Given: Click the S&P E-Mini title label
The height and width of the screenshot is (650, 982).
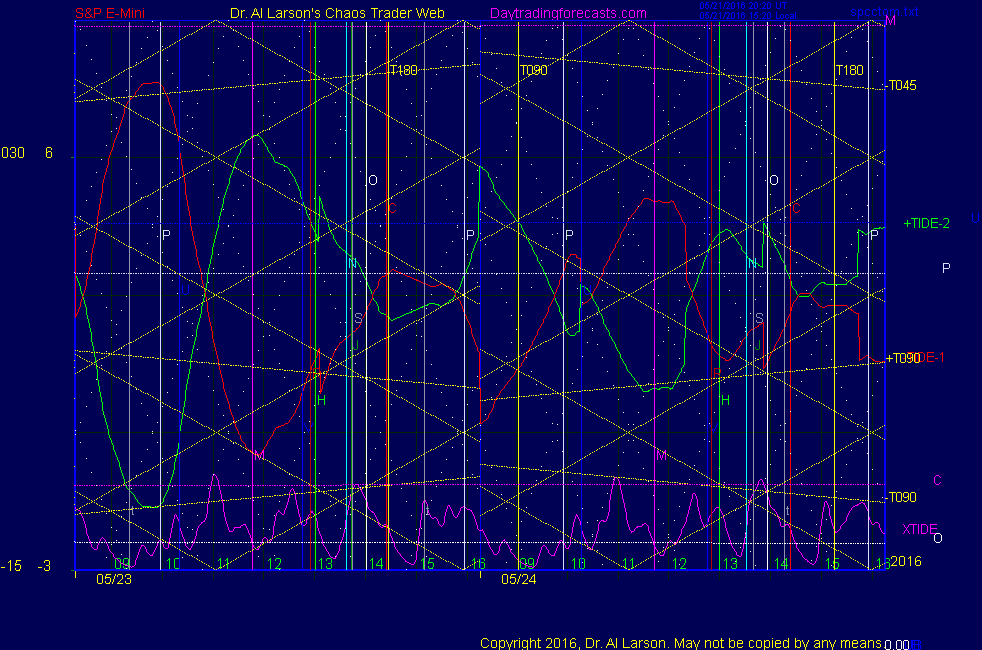Looking at the screenshot, I should click(113, 14).
